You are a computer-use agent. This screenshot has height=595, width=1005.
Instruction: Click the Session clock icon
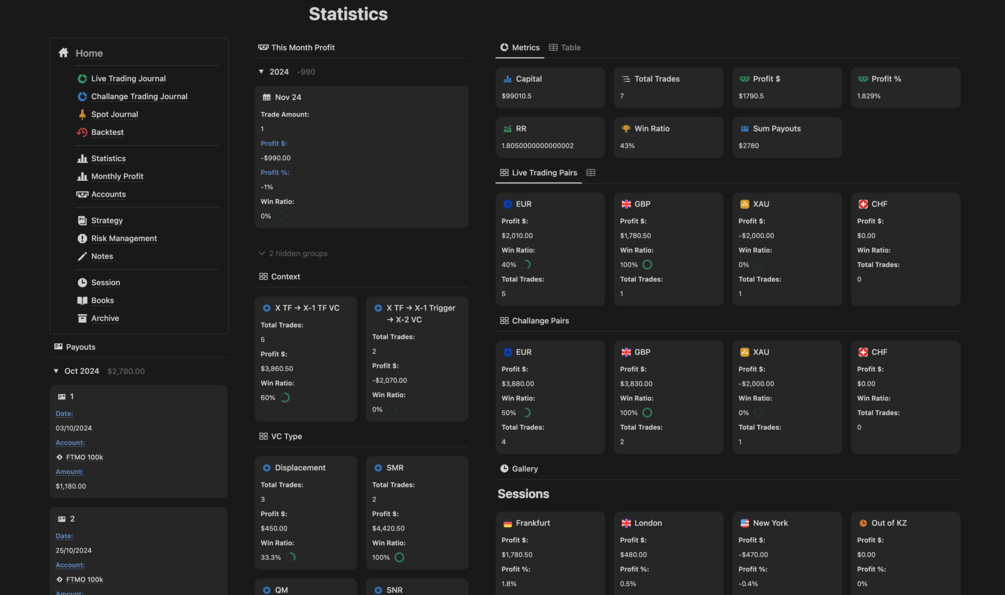pos(82,283)
